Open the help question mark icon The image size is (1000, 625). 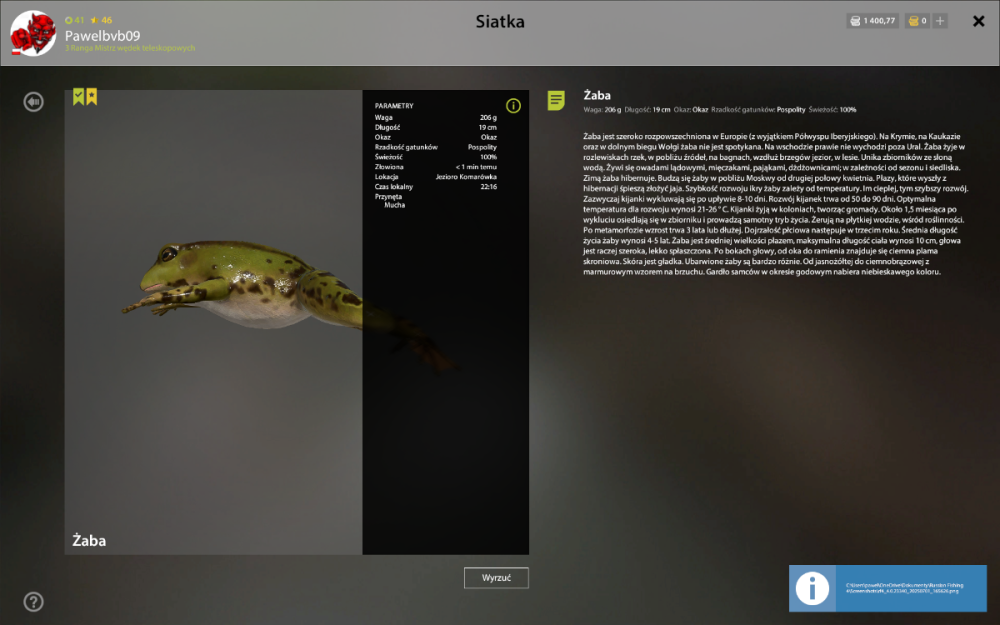[33, 601]
